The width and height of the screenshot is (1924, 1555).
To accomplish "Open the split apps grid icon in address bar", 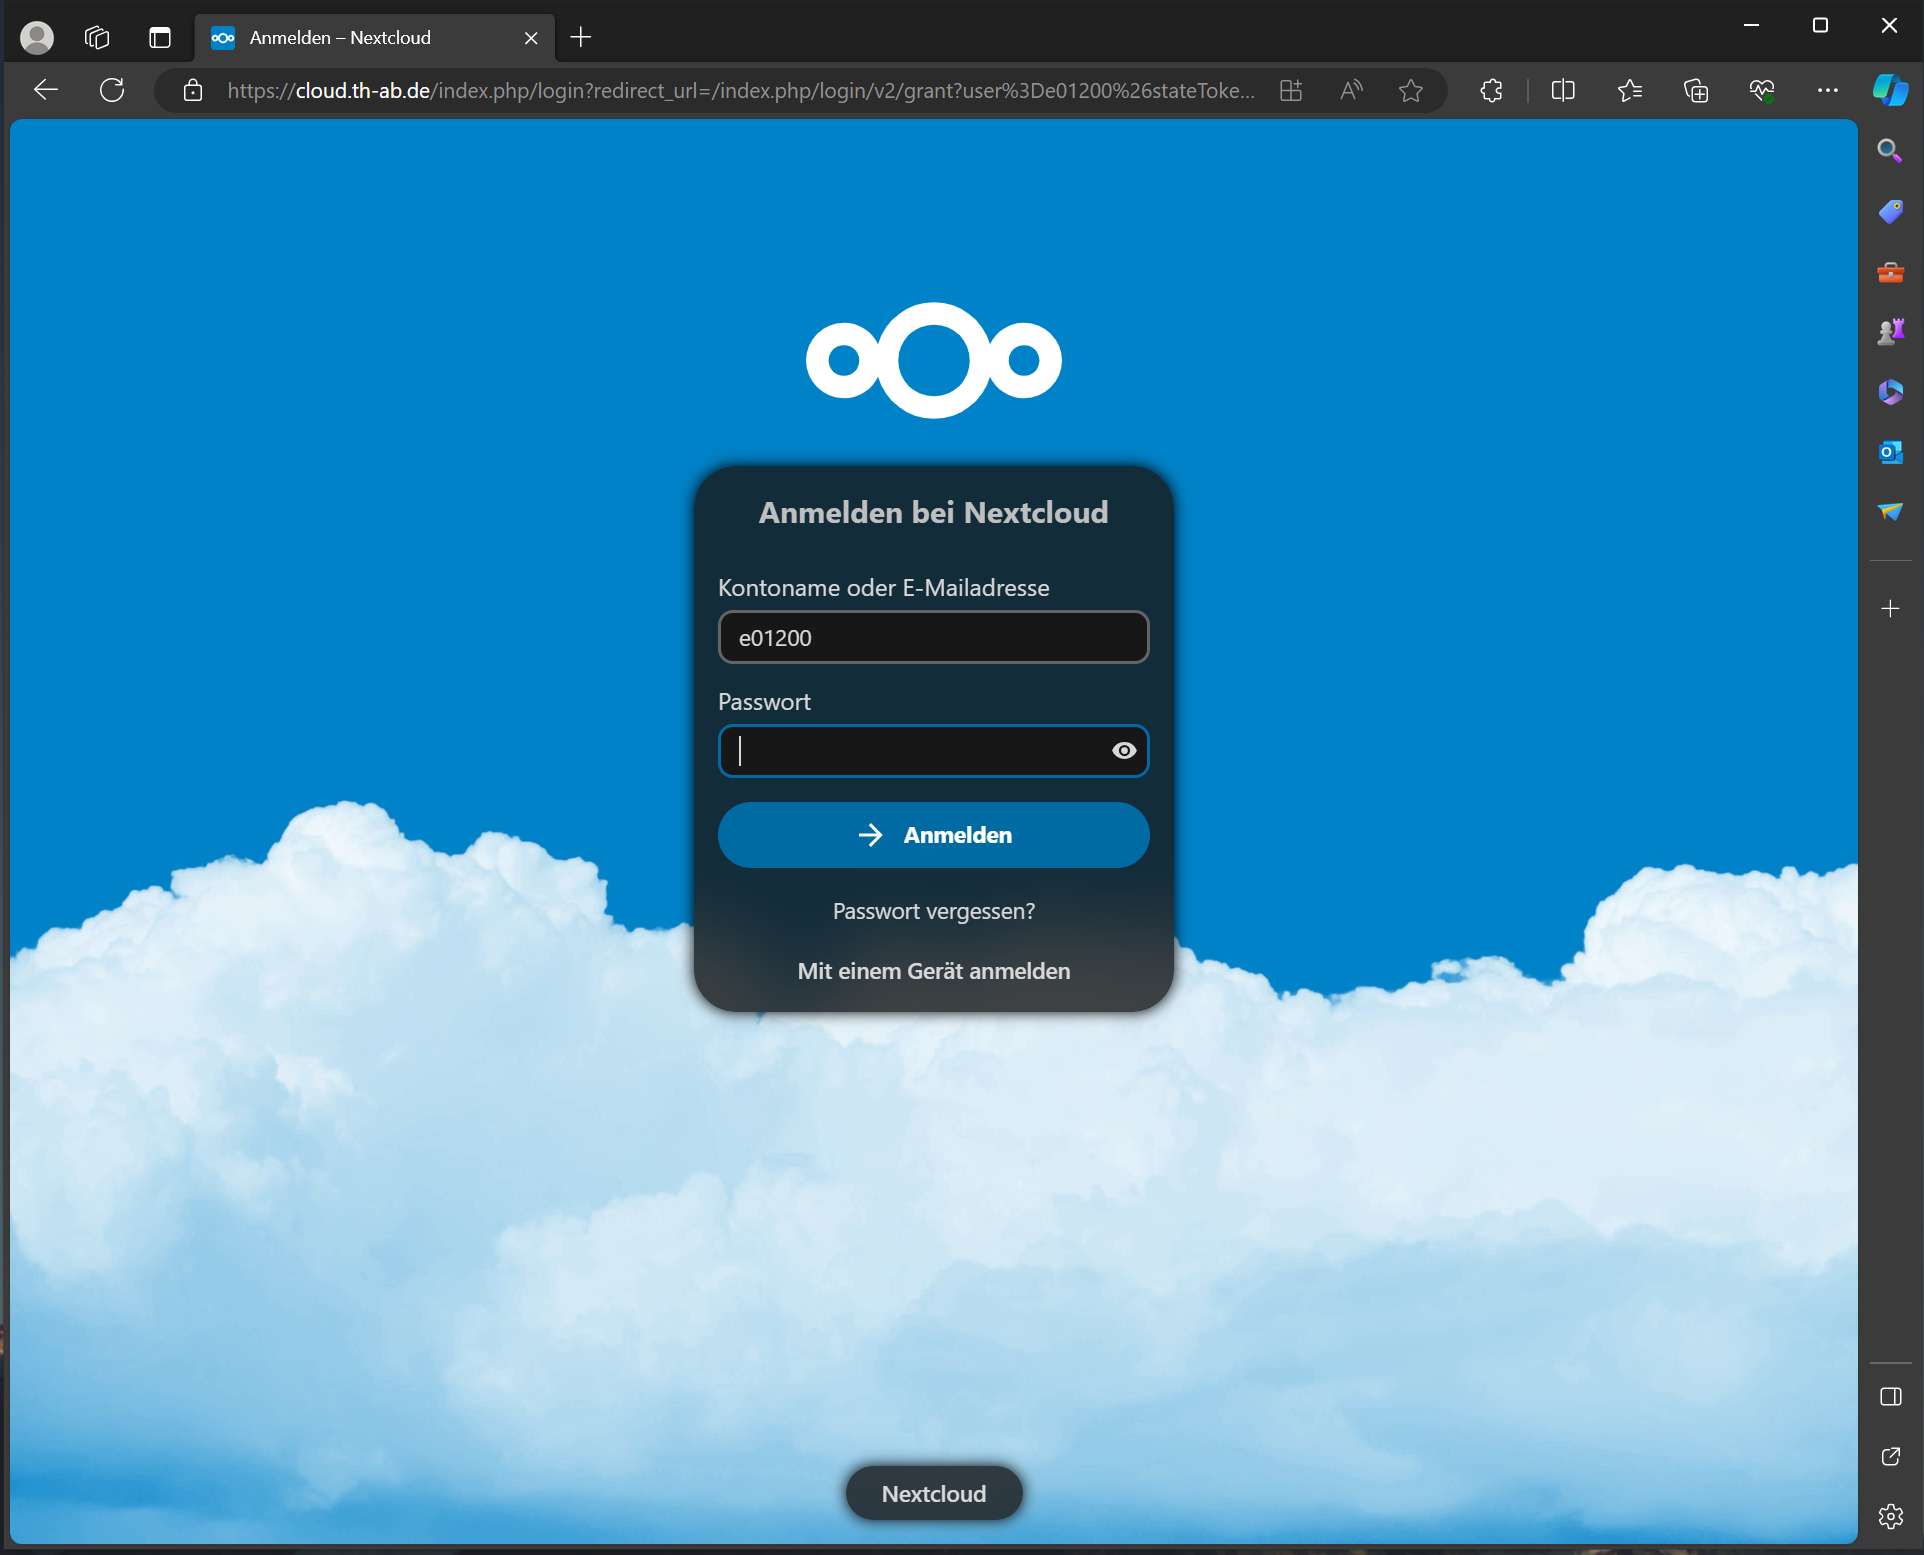I will pyautogui.click(x=1291, y=91).
